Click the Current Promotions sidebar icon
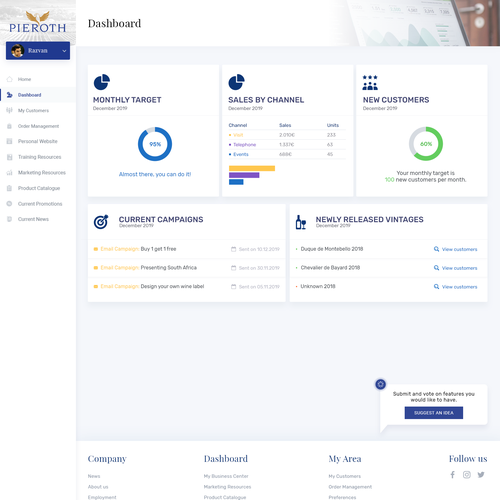The width and height of the screenshot is (500, 500). [9, 204]
